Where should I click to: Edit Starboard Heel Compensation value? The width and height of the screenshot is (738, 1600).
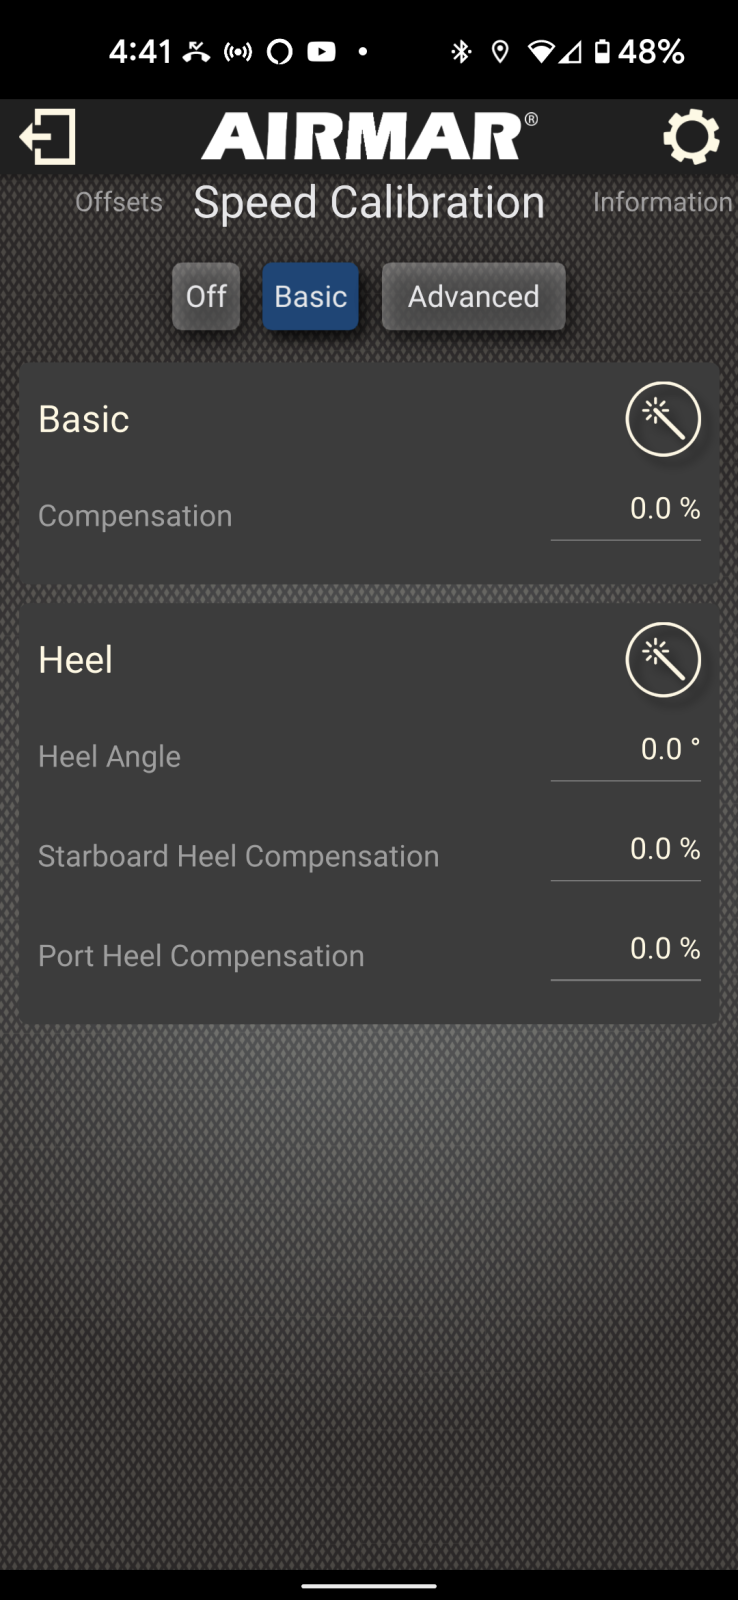(x=626, y=851)
